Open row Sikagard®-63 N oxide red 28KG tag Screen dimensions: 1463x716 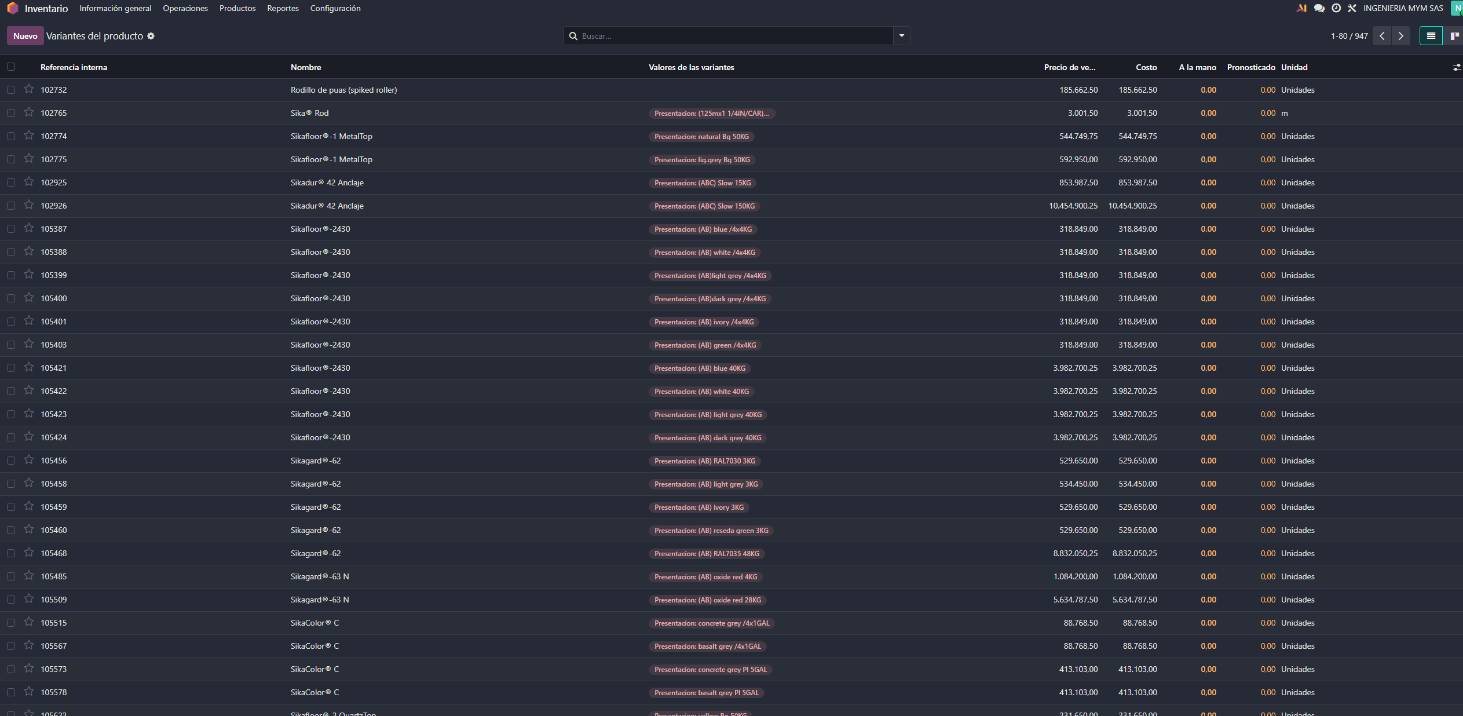[x=708, y=600]
